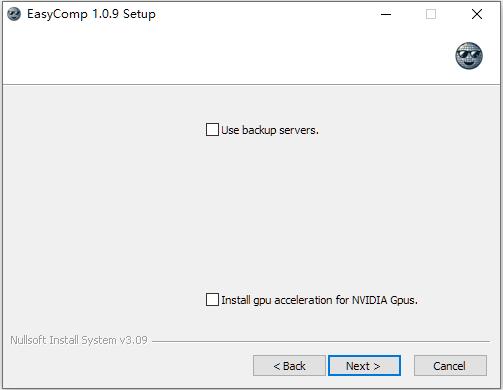503x390 pixels.
Task: Close the setup window with the X icon
Action: (x=477, y=14)
